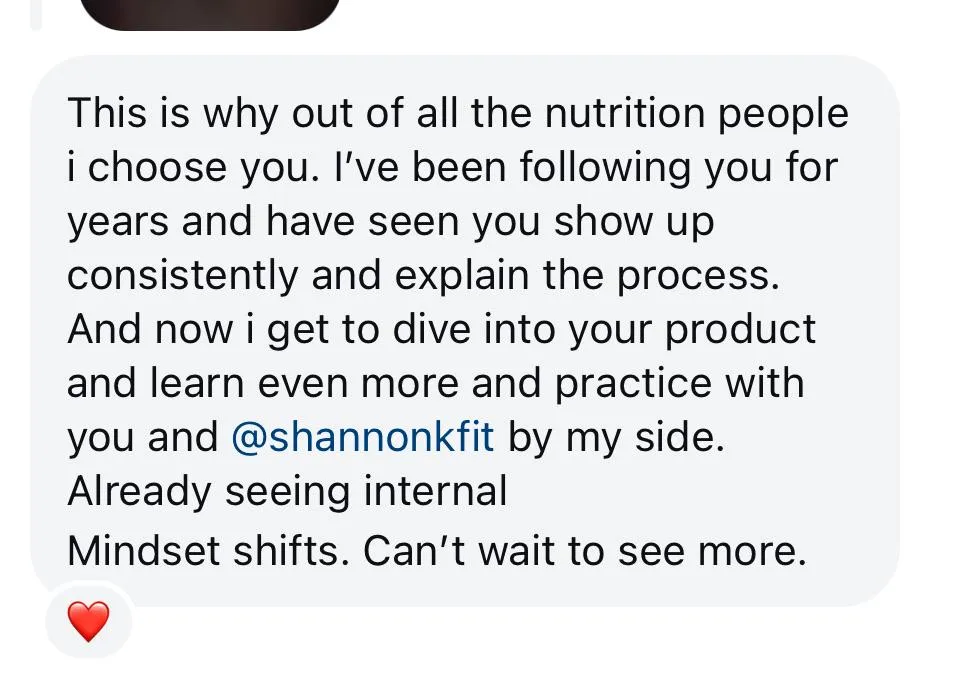Click the white circle badge around heart reaction
Viewport: 970px width, 692px height.
(88, 620)
